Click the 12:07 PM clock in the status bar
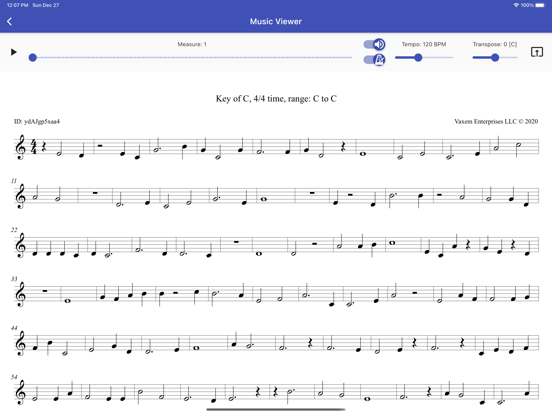Screen dimensions: 552x414 click(x=18, y=5)
